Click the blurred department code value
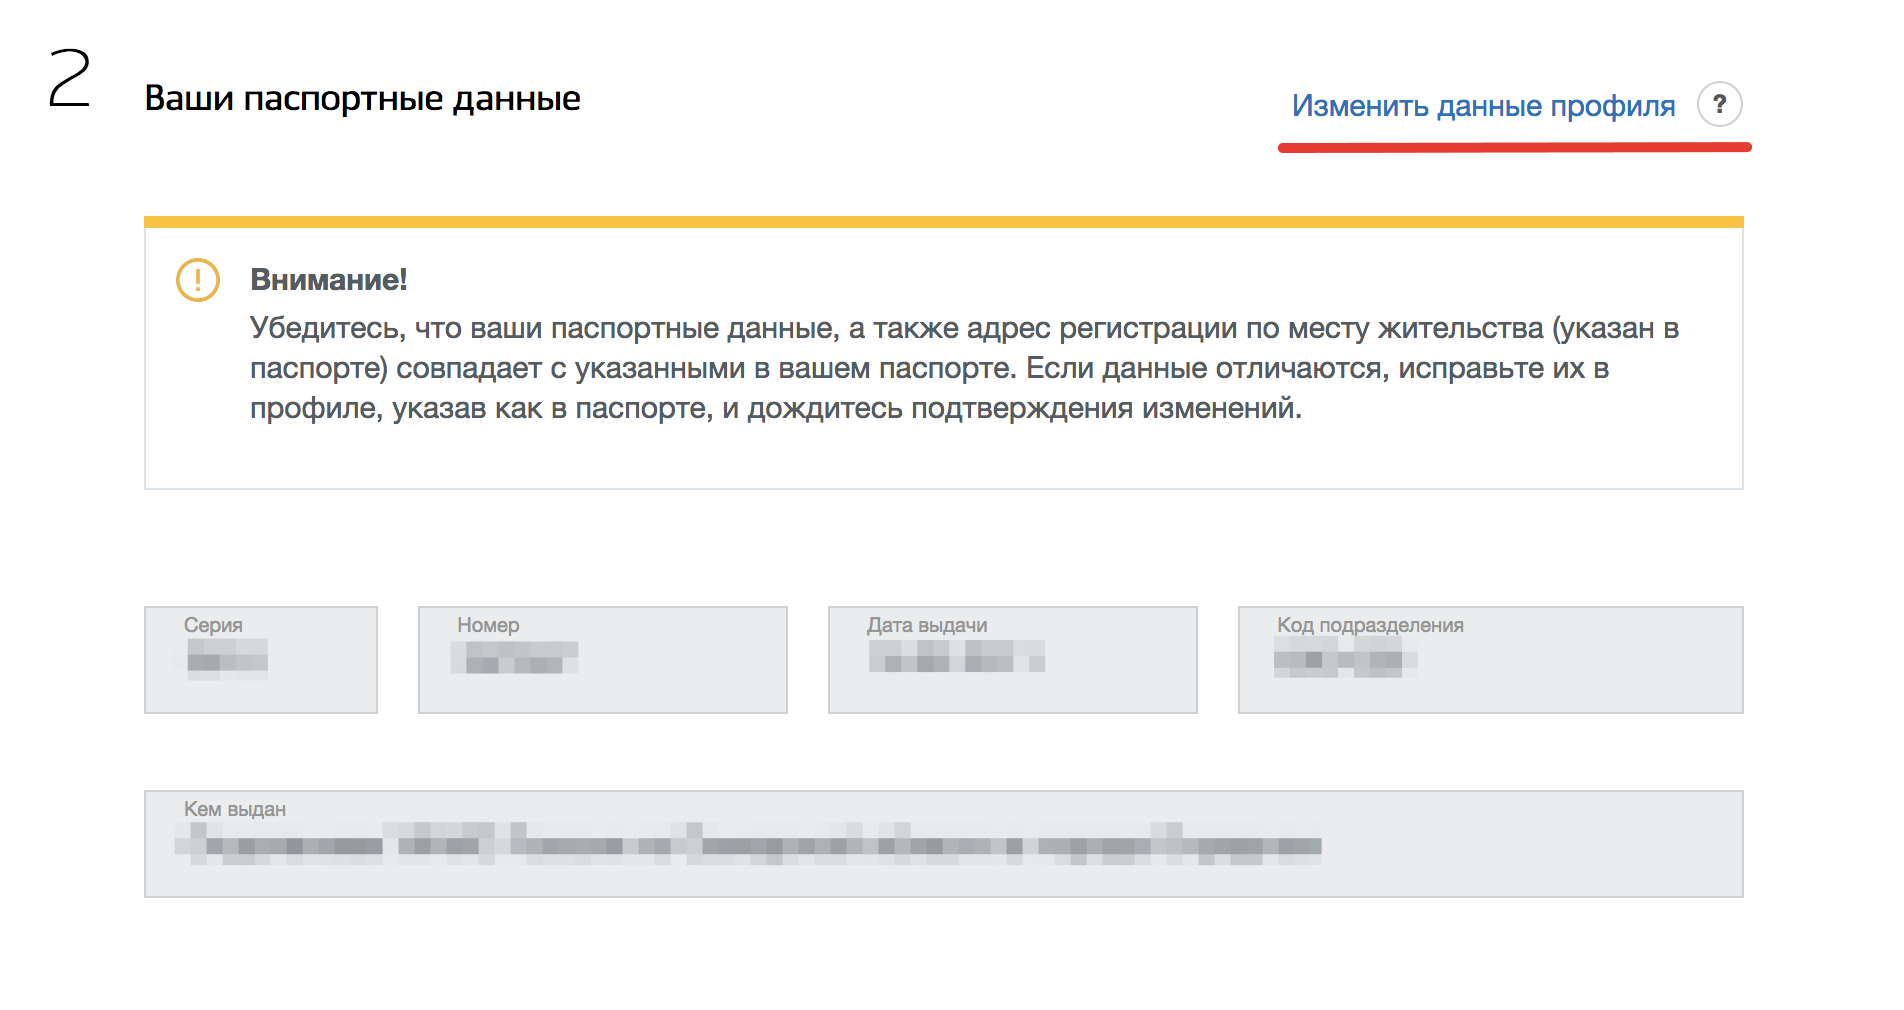Image resolution: width=1904 pixels, height=1010 pixels. pyautogui.click(x=1345, y=660)
